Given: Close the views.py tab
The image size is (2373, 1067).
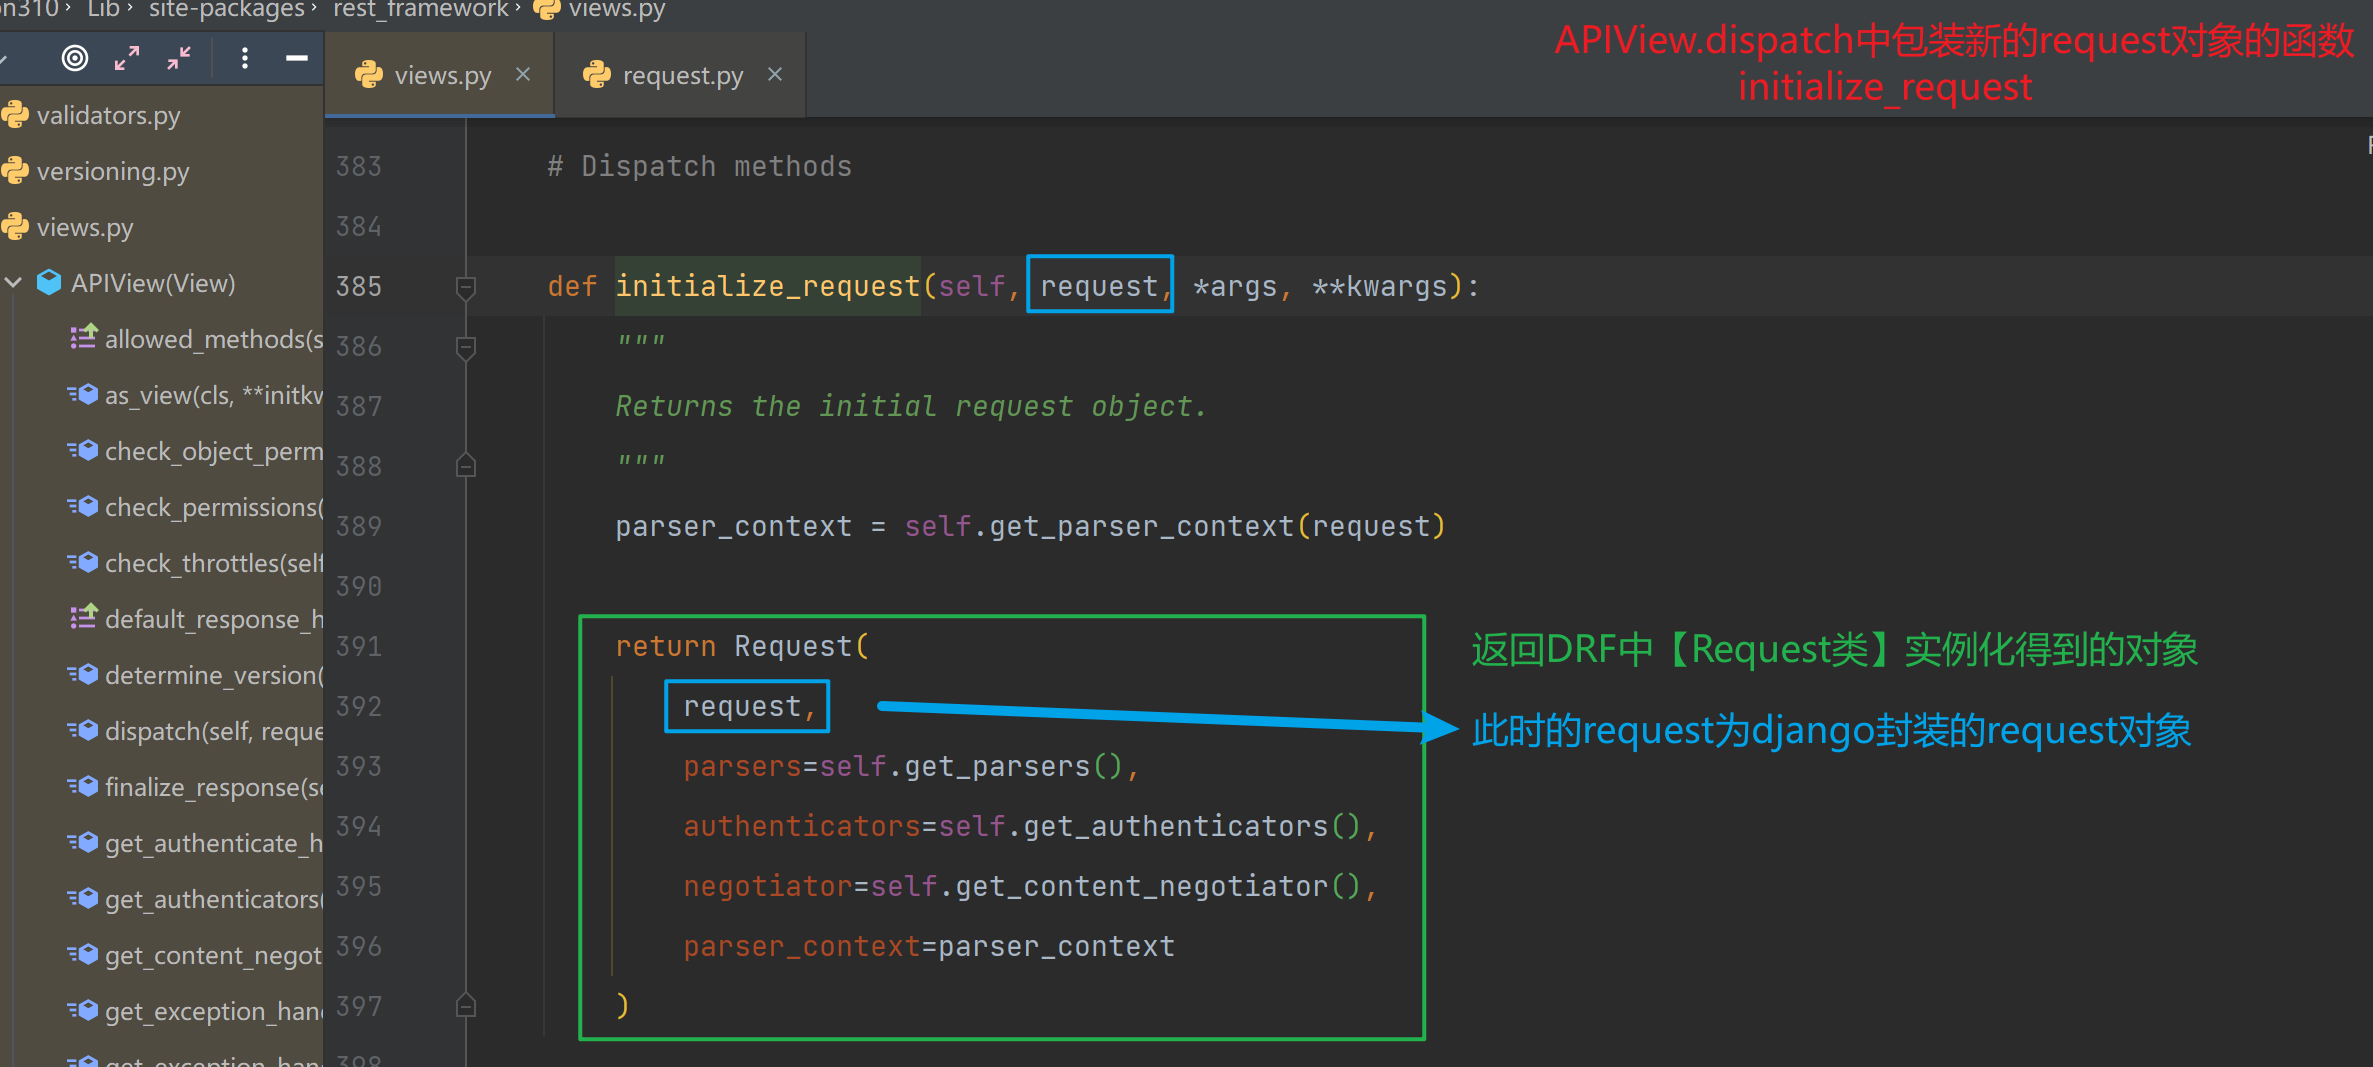Looking at the screenshot, I should pos(523,74).
